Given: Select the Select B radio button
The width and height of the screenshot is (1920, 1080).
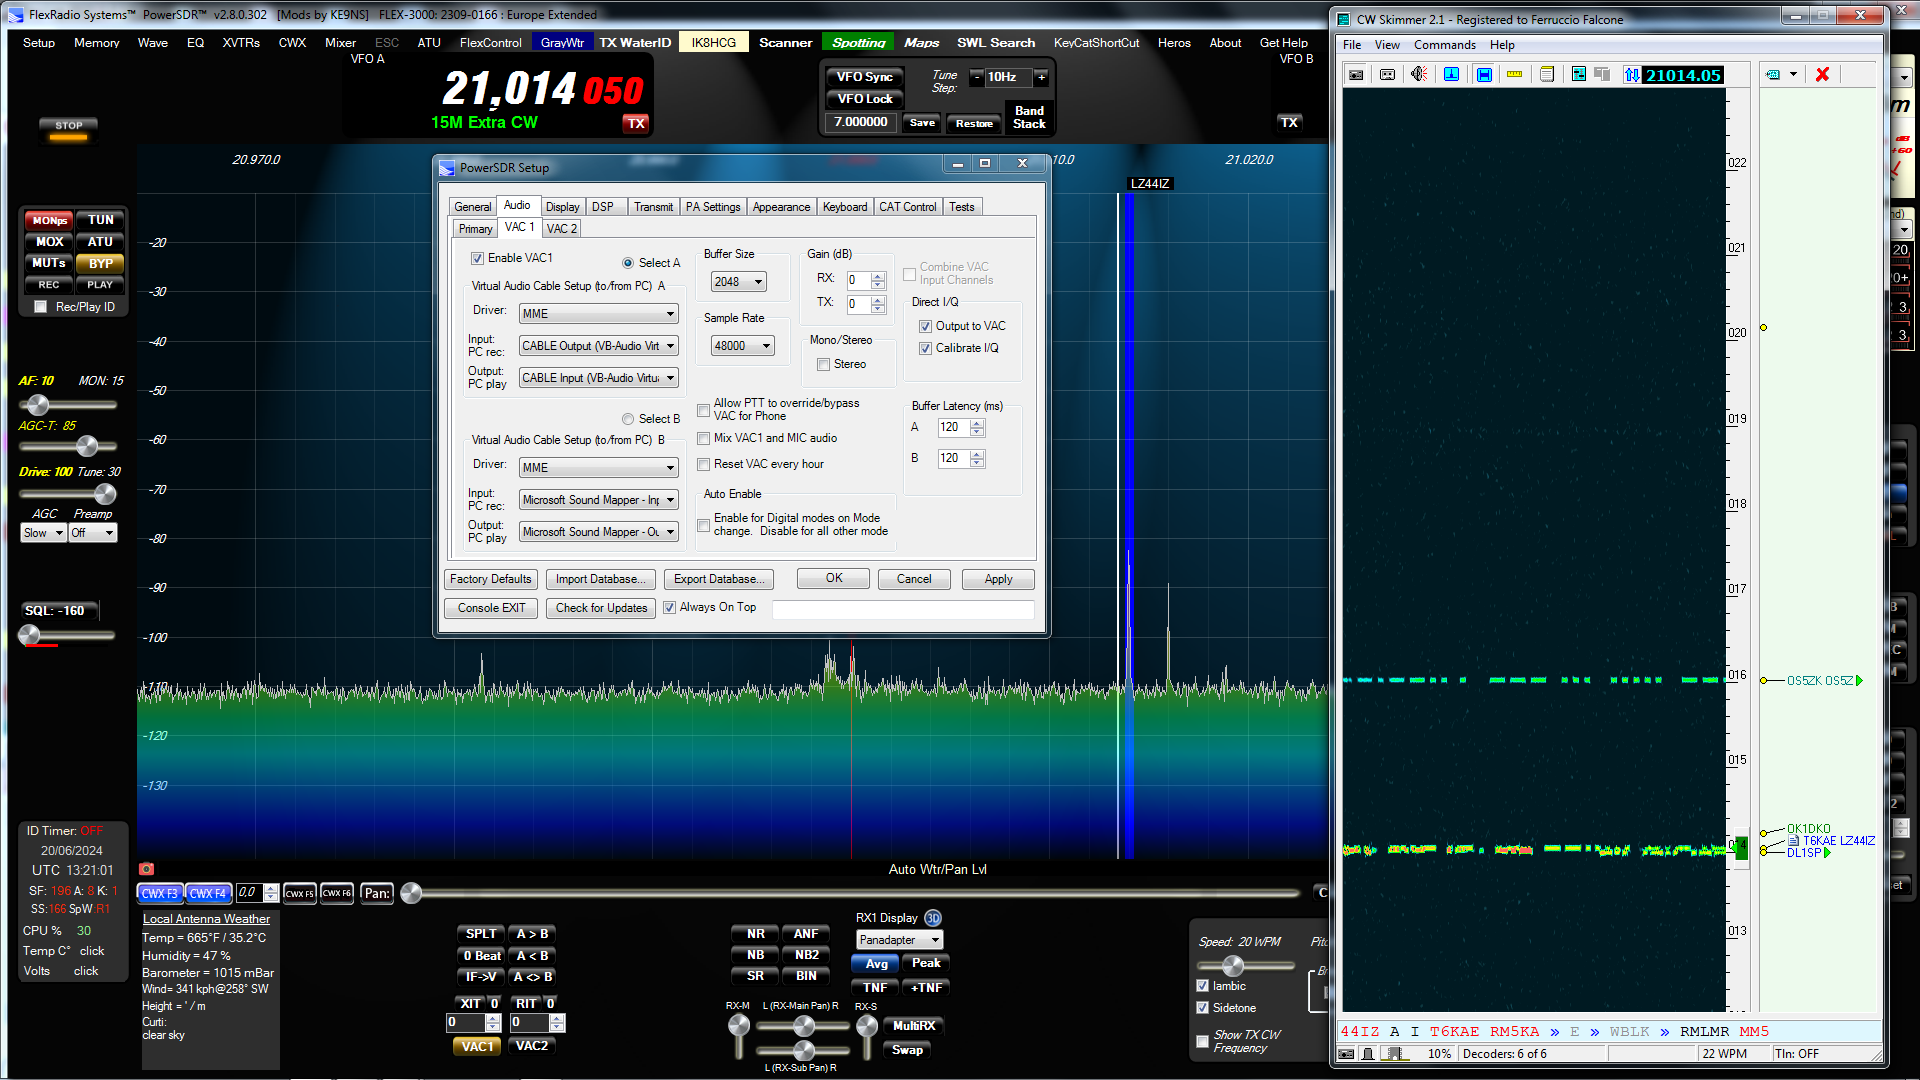Looking at the screenshot, I should (628, 419).
